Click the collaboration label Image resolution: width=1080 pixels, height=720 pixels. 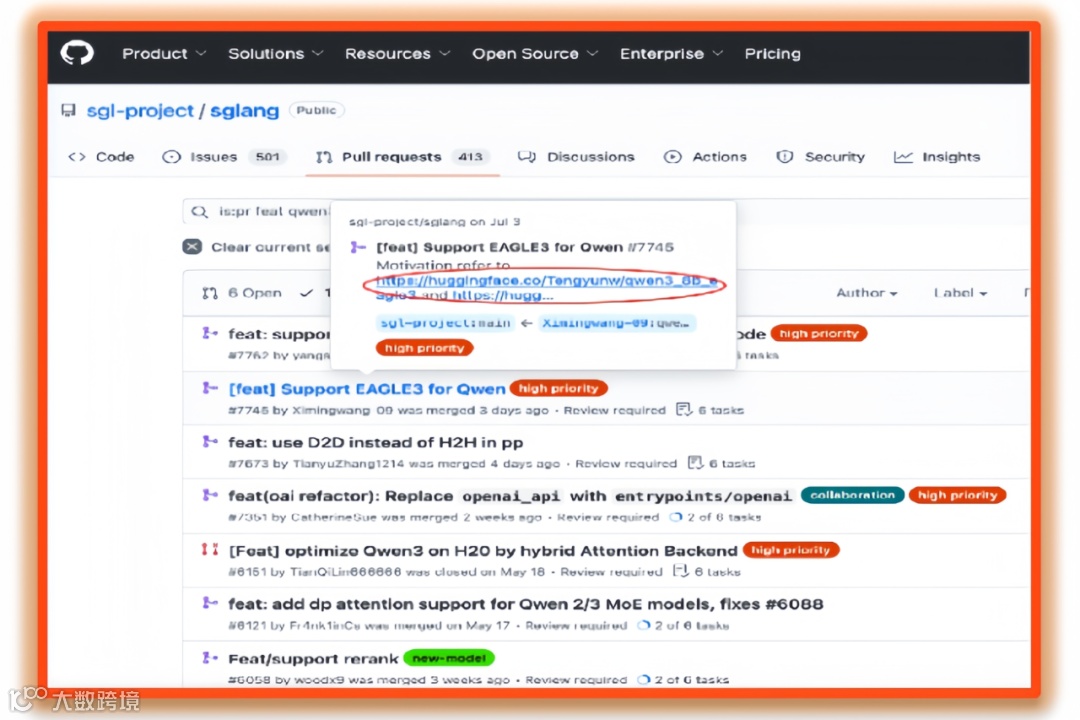(852, 495)
